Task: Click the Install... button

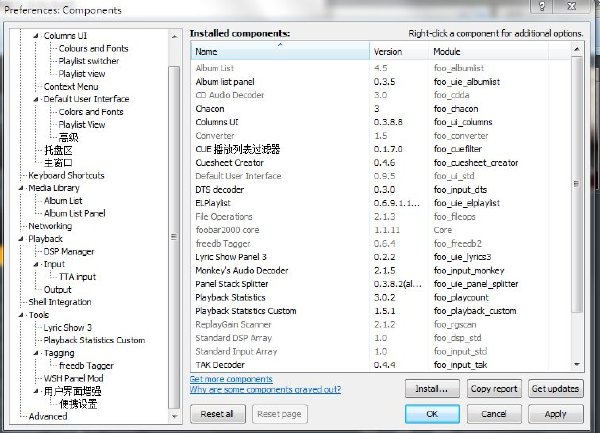Action: pyautogui.click(x=432, y=389)
